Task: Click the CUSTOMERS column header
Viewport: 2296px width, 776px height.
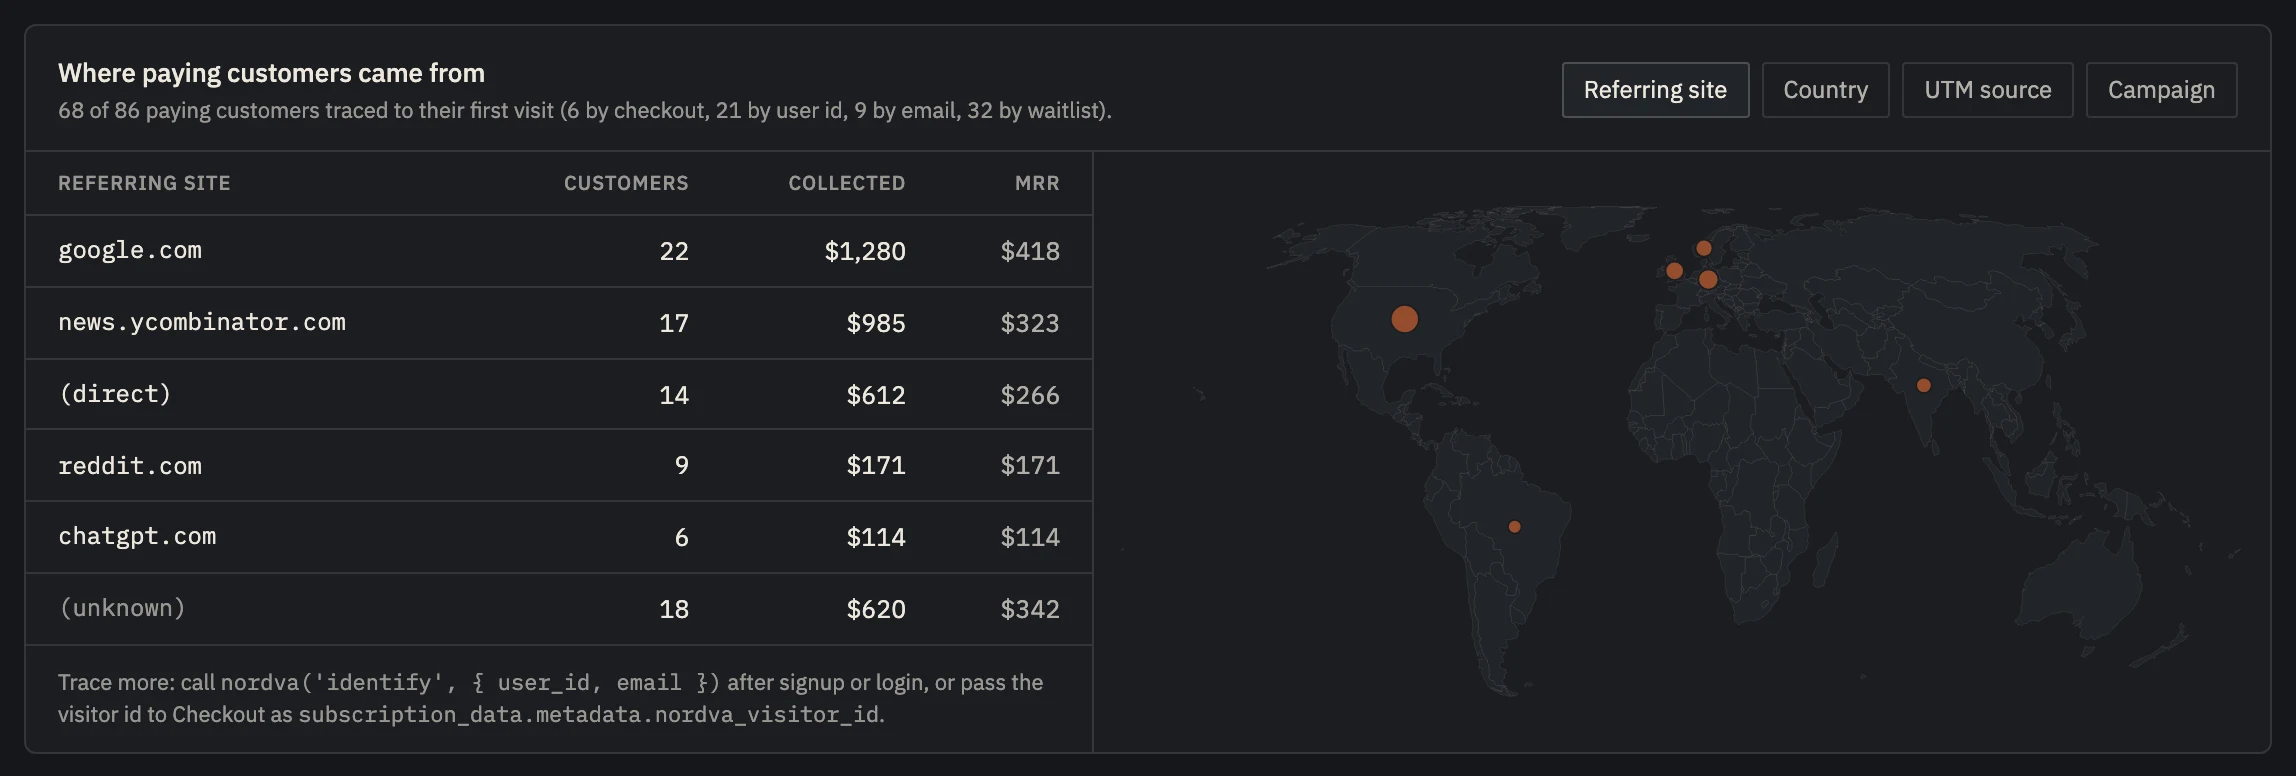Action: coord(626,183)
